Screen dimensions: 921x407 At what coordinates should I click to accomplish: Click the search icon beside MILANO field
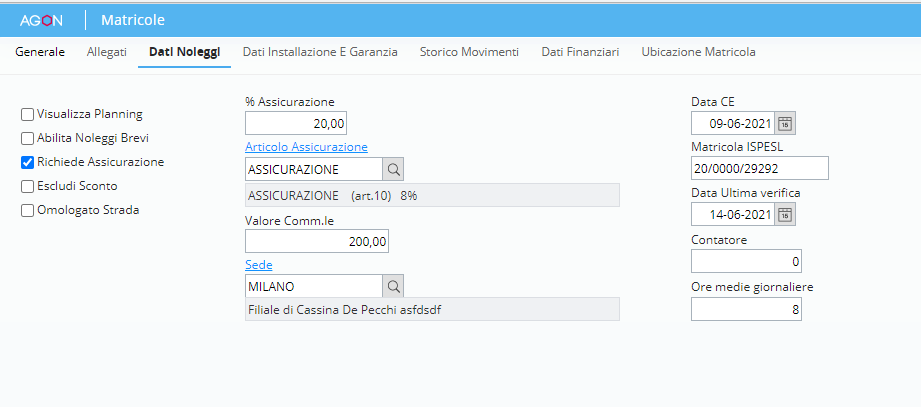click(x=393, y=287)
